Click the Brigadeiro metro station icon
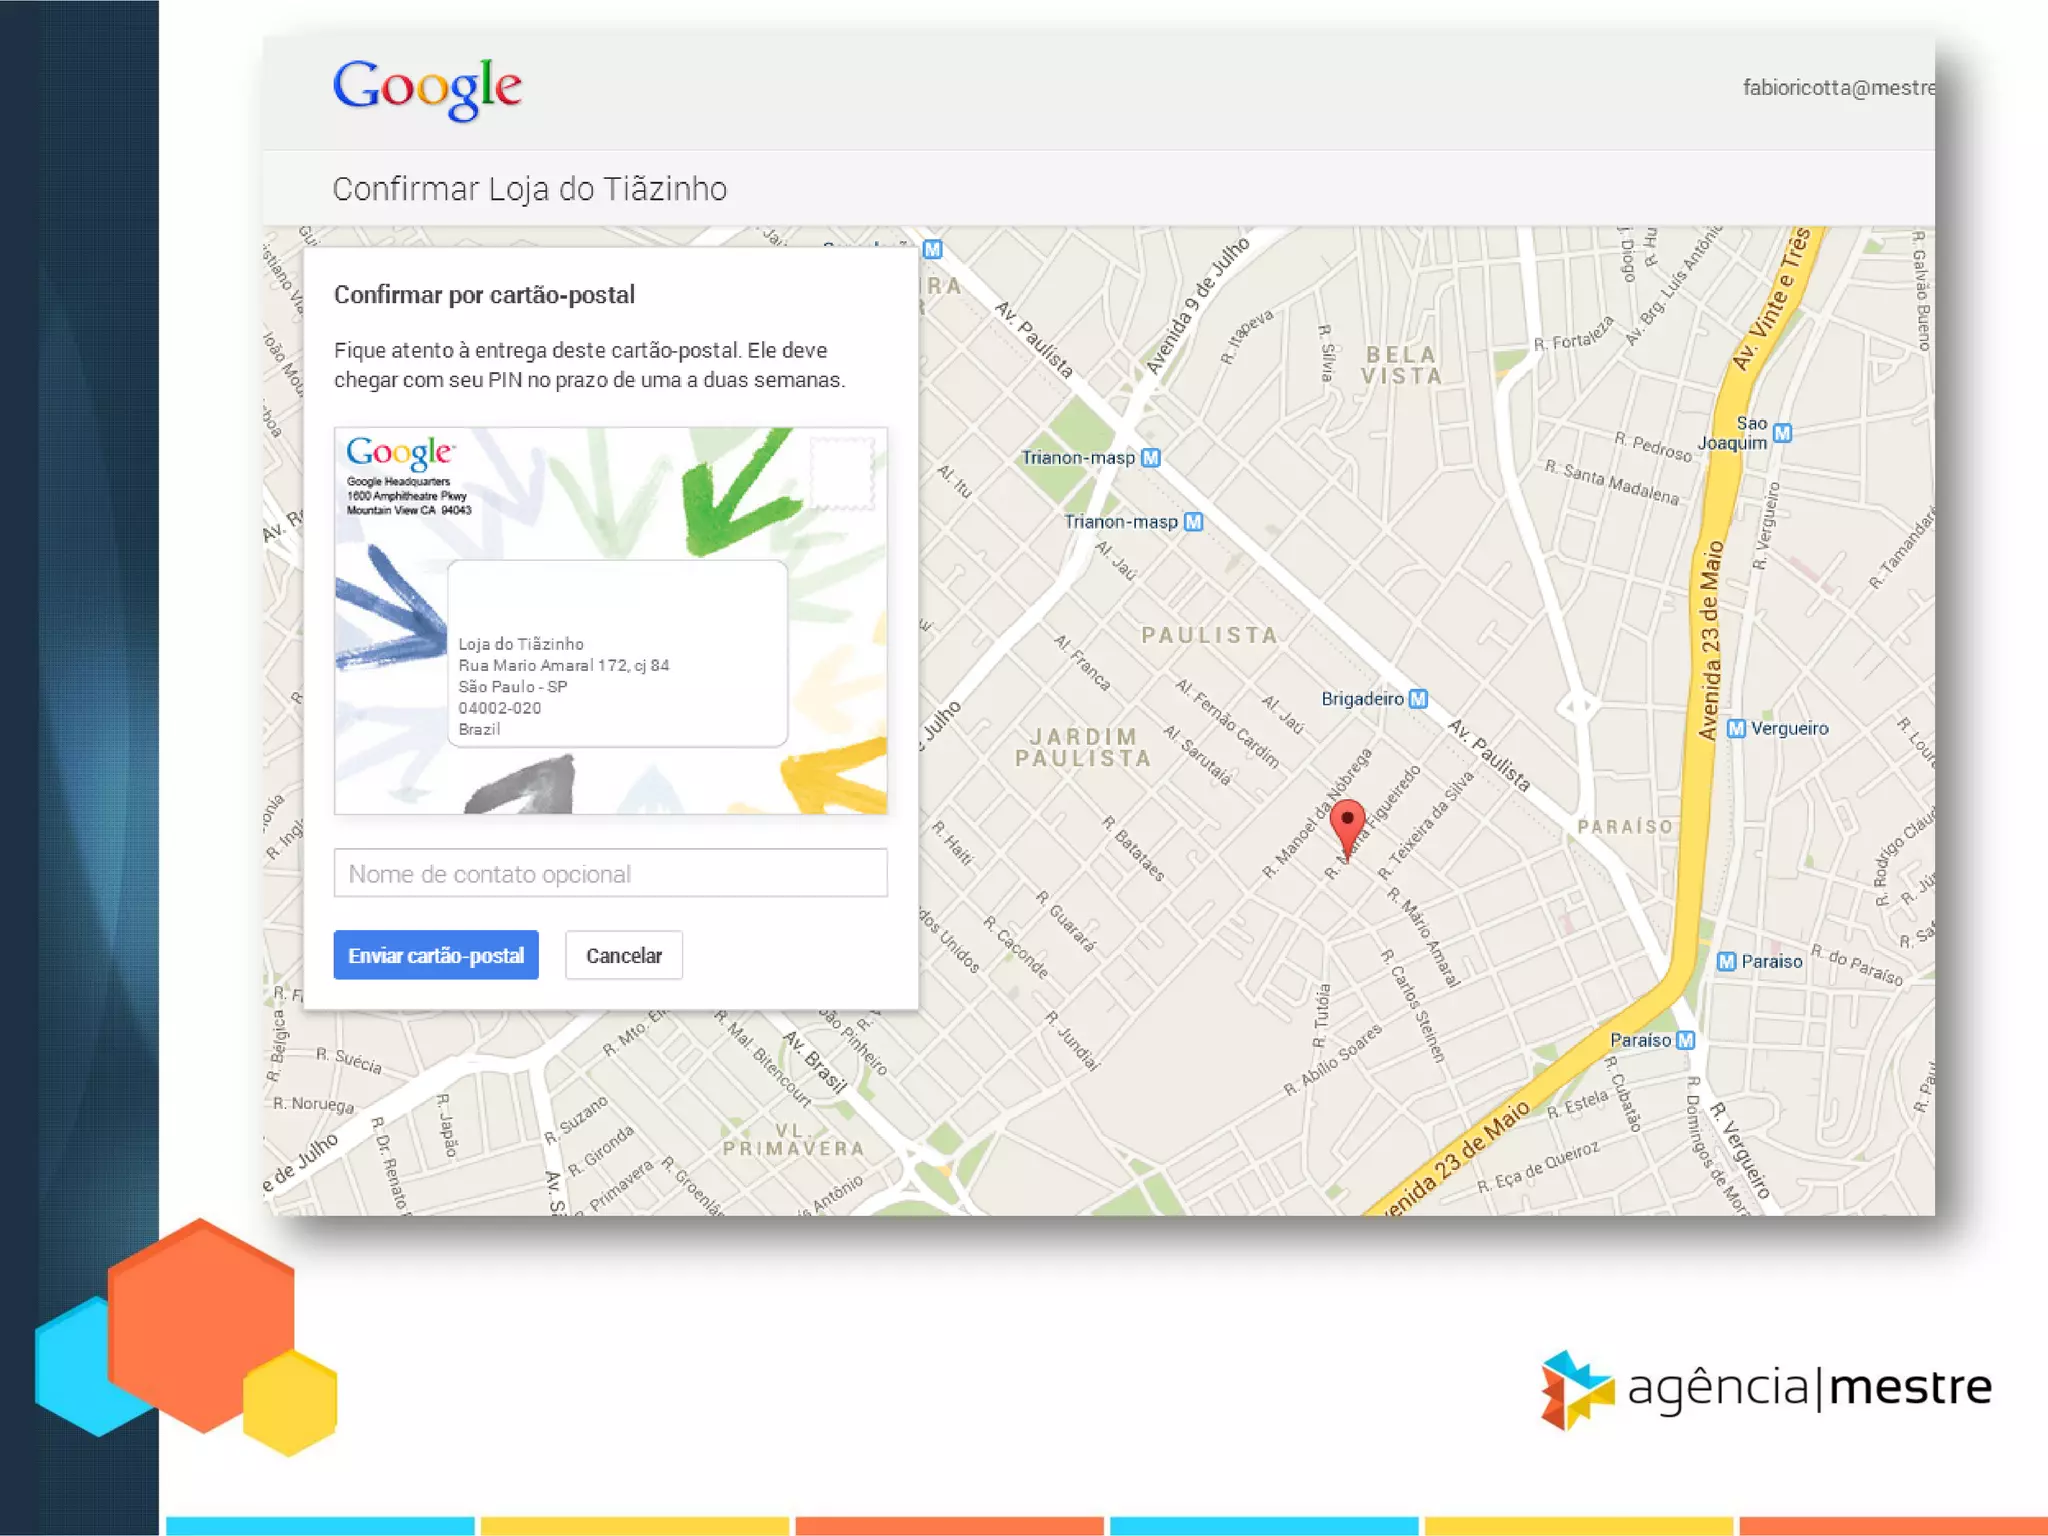 click(1418, 699)
